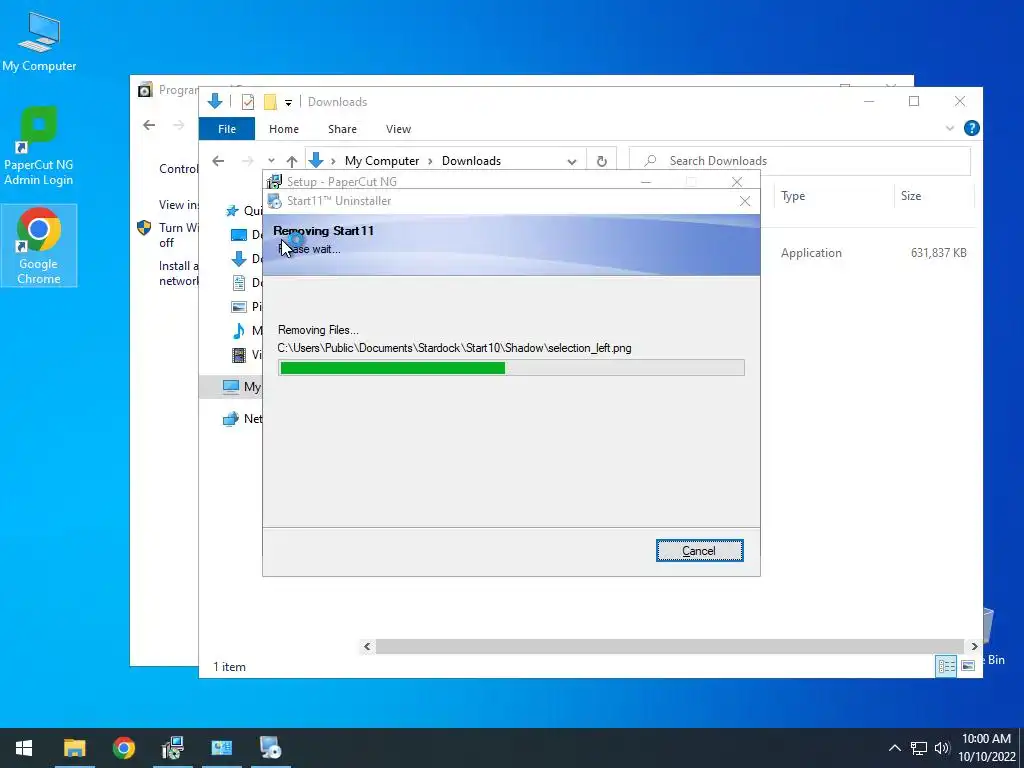Select My Computer in the address path
This screenshot has width=1024, height=768.
(382, 161)
